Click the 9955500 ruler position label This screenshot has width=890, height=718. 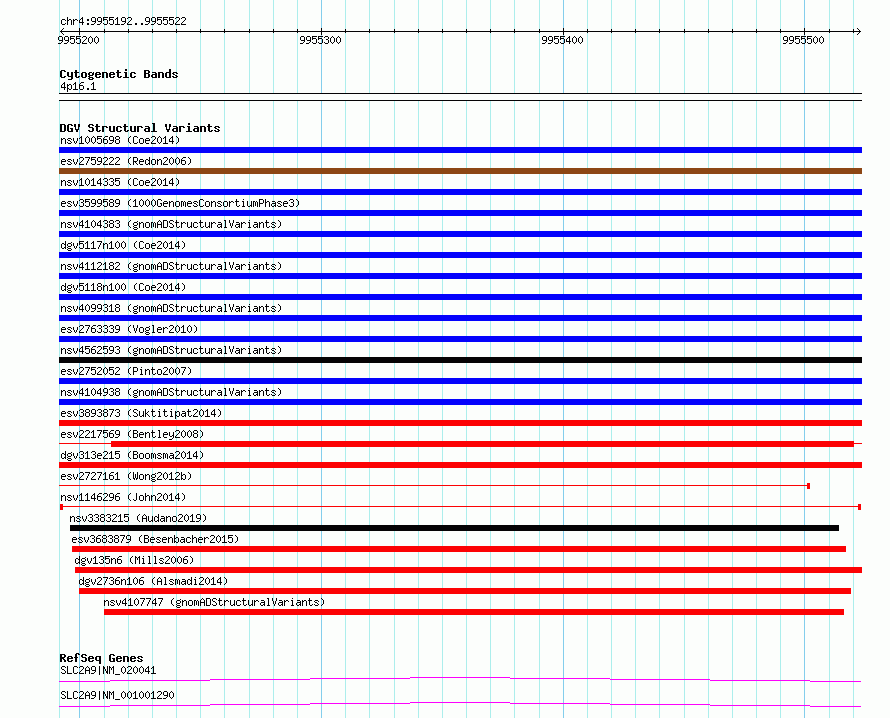point(803,40)
